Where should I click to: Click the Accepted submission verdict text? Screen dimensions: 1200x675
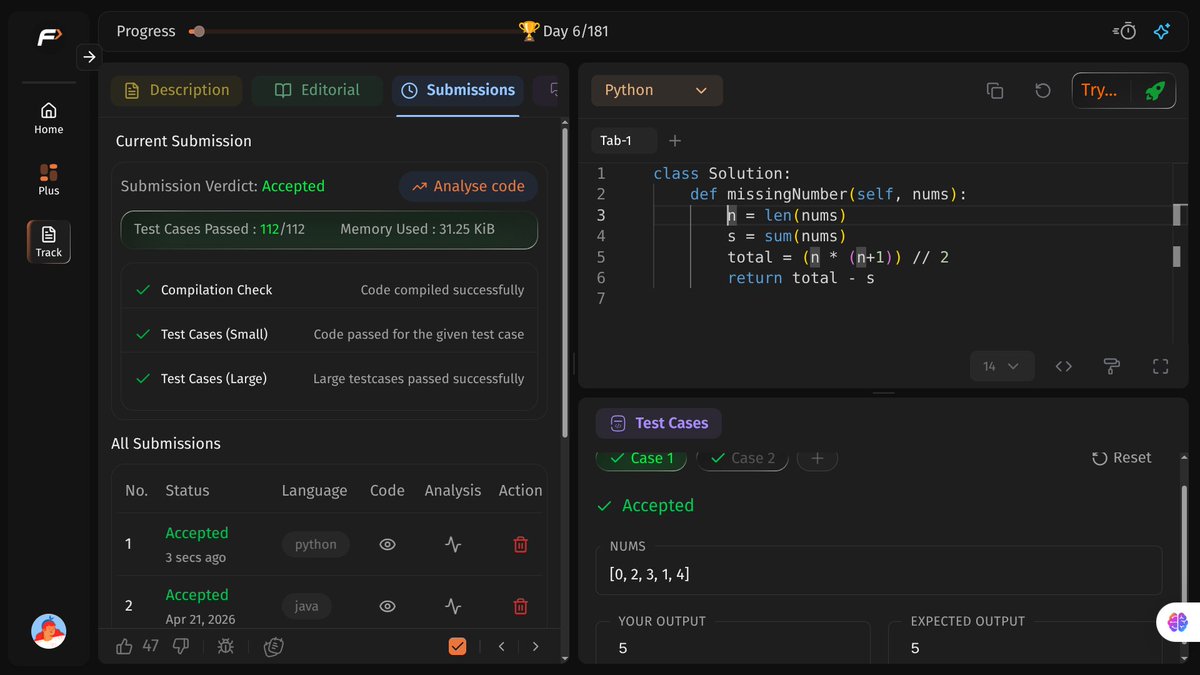click(293, 186)
